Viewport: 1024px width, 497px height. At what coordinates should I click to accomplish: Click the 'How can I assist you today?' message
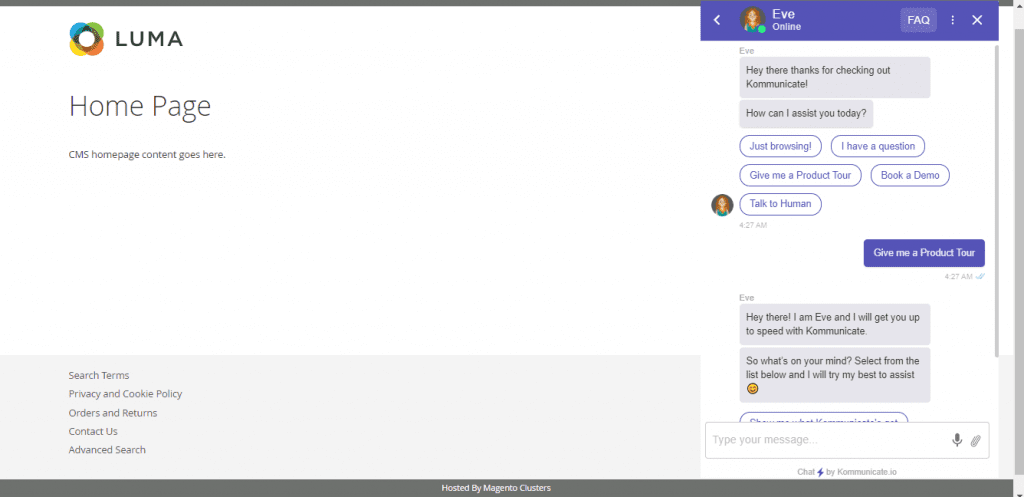point(807,114)
